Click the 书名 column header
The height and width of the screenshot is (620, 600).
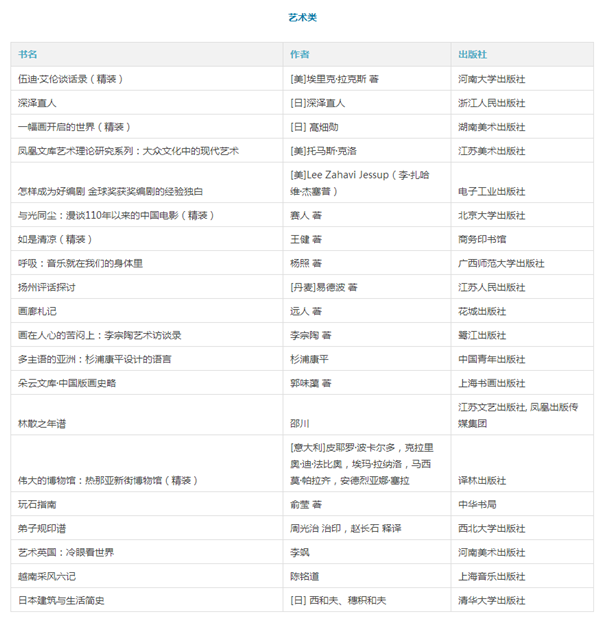coord(28,54)
